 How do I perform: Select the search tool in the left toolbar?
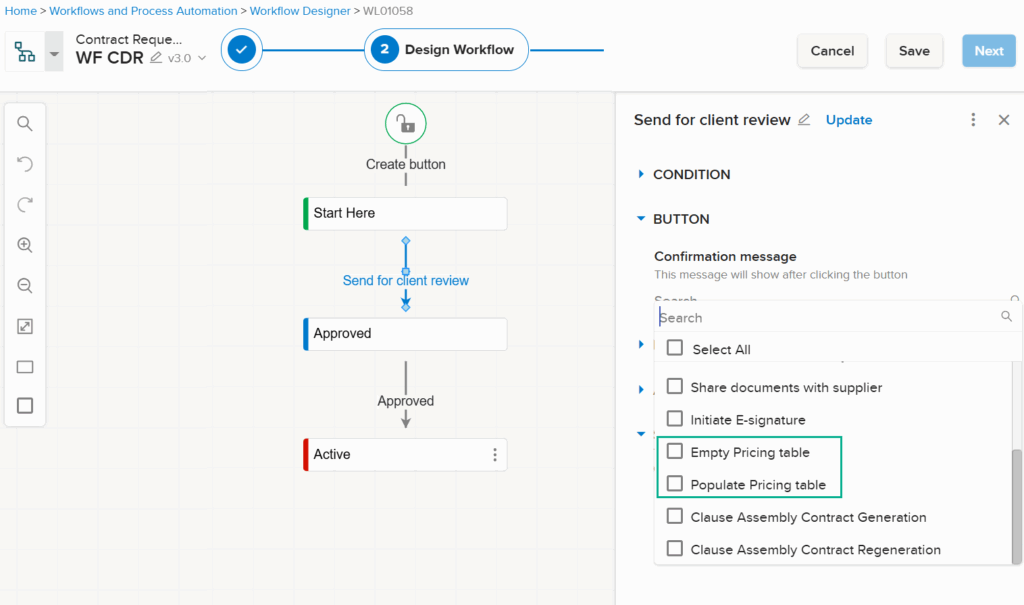(25, 123)
